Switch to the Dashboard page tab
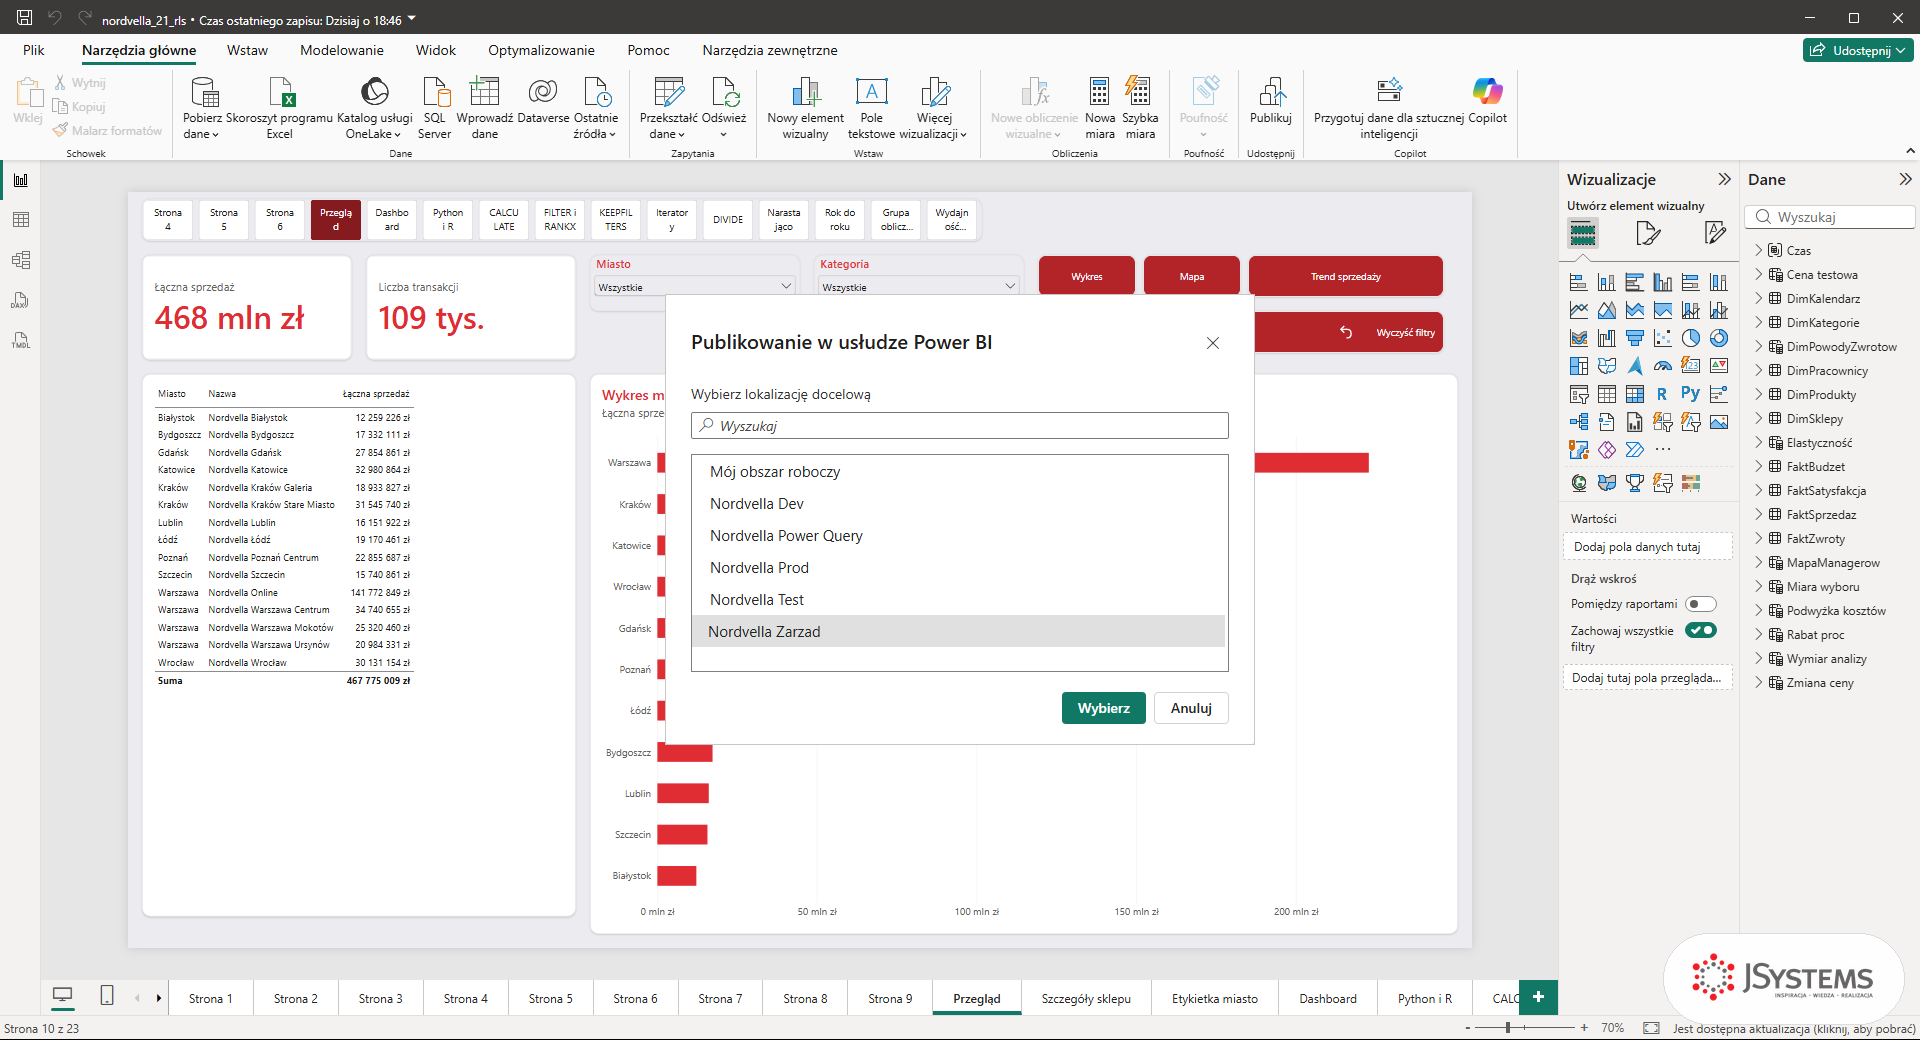This screenshot has height=1040, width=1920. pos(1328,998)
